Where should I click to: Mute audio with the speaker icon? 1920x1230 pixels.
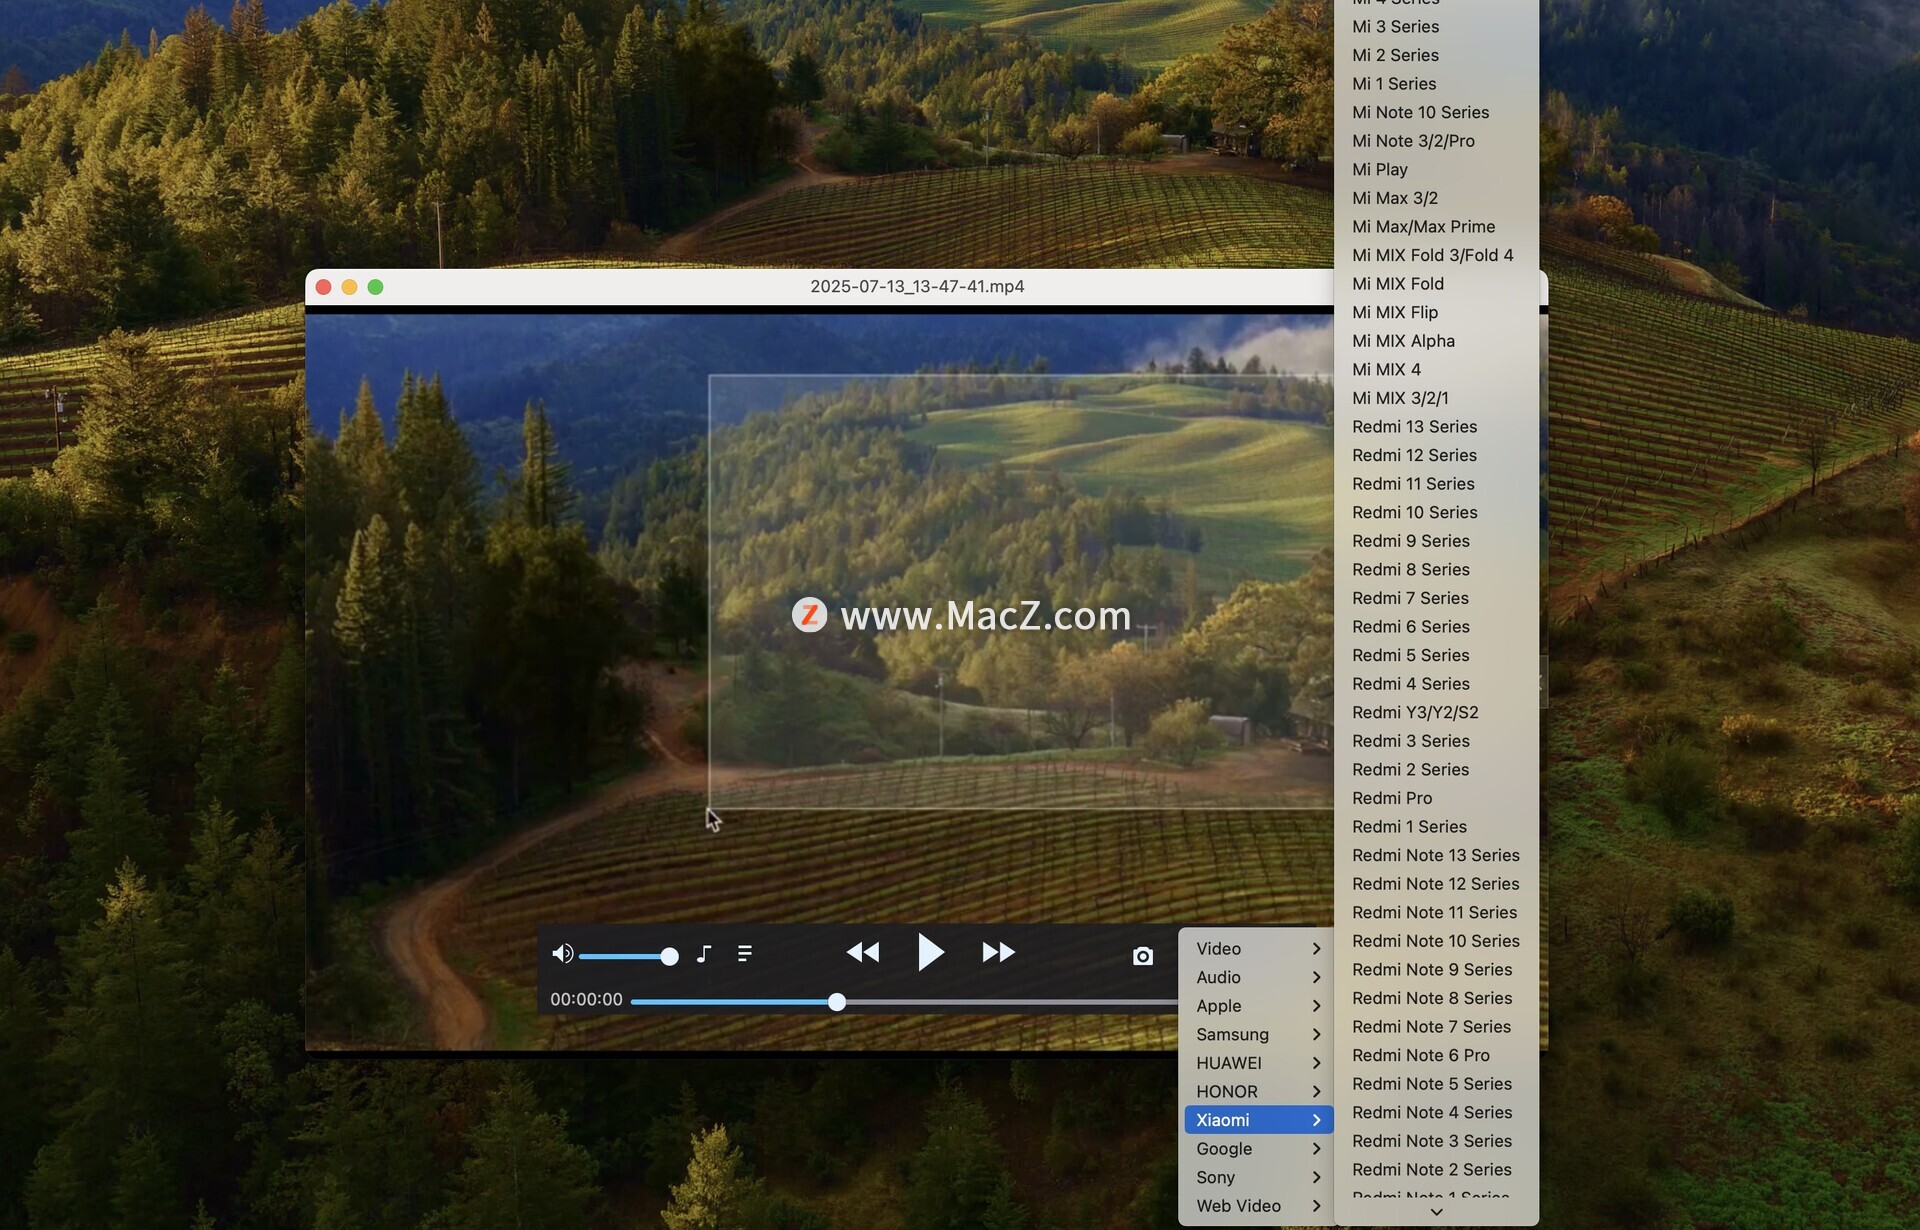[x=562, y=954]
